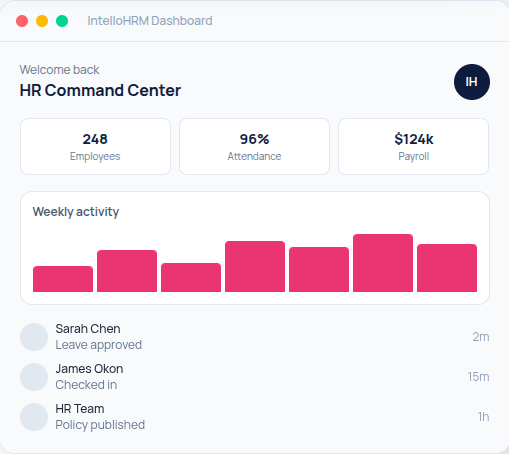Click the '2m' timestamp
This screenshot has width=509, height=454.
[x=481, y=337]
